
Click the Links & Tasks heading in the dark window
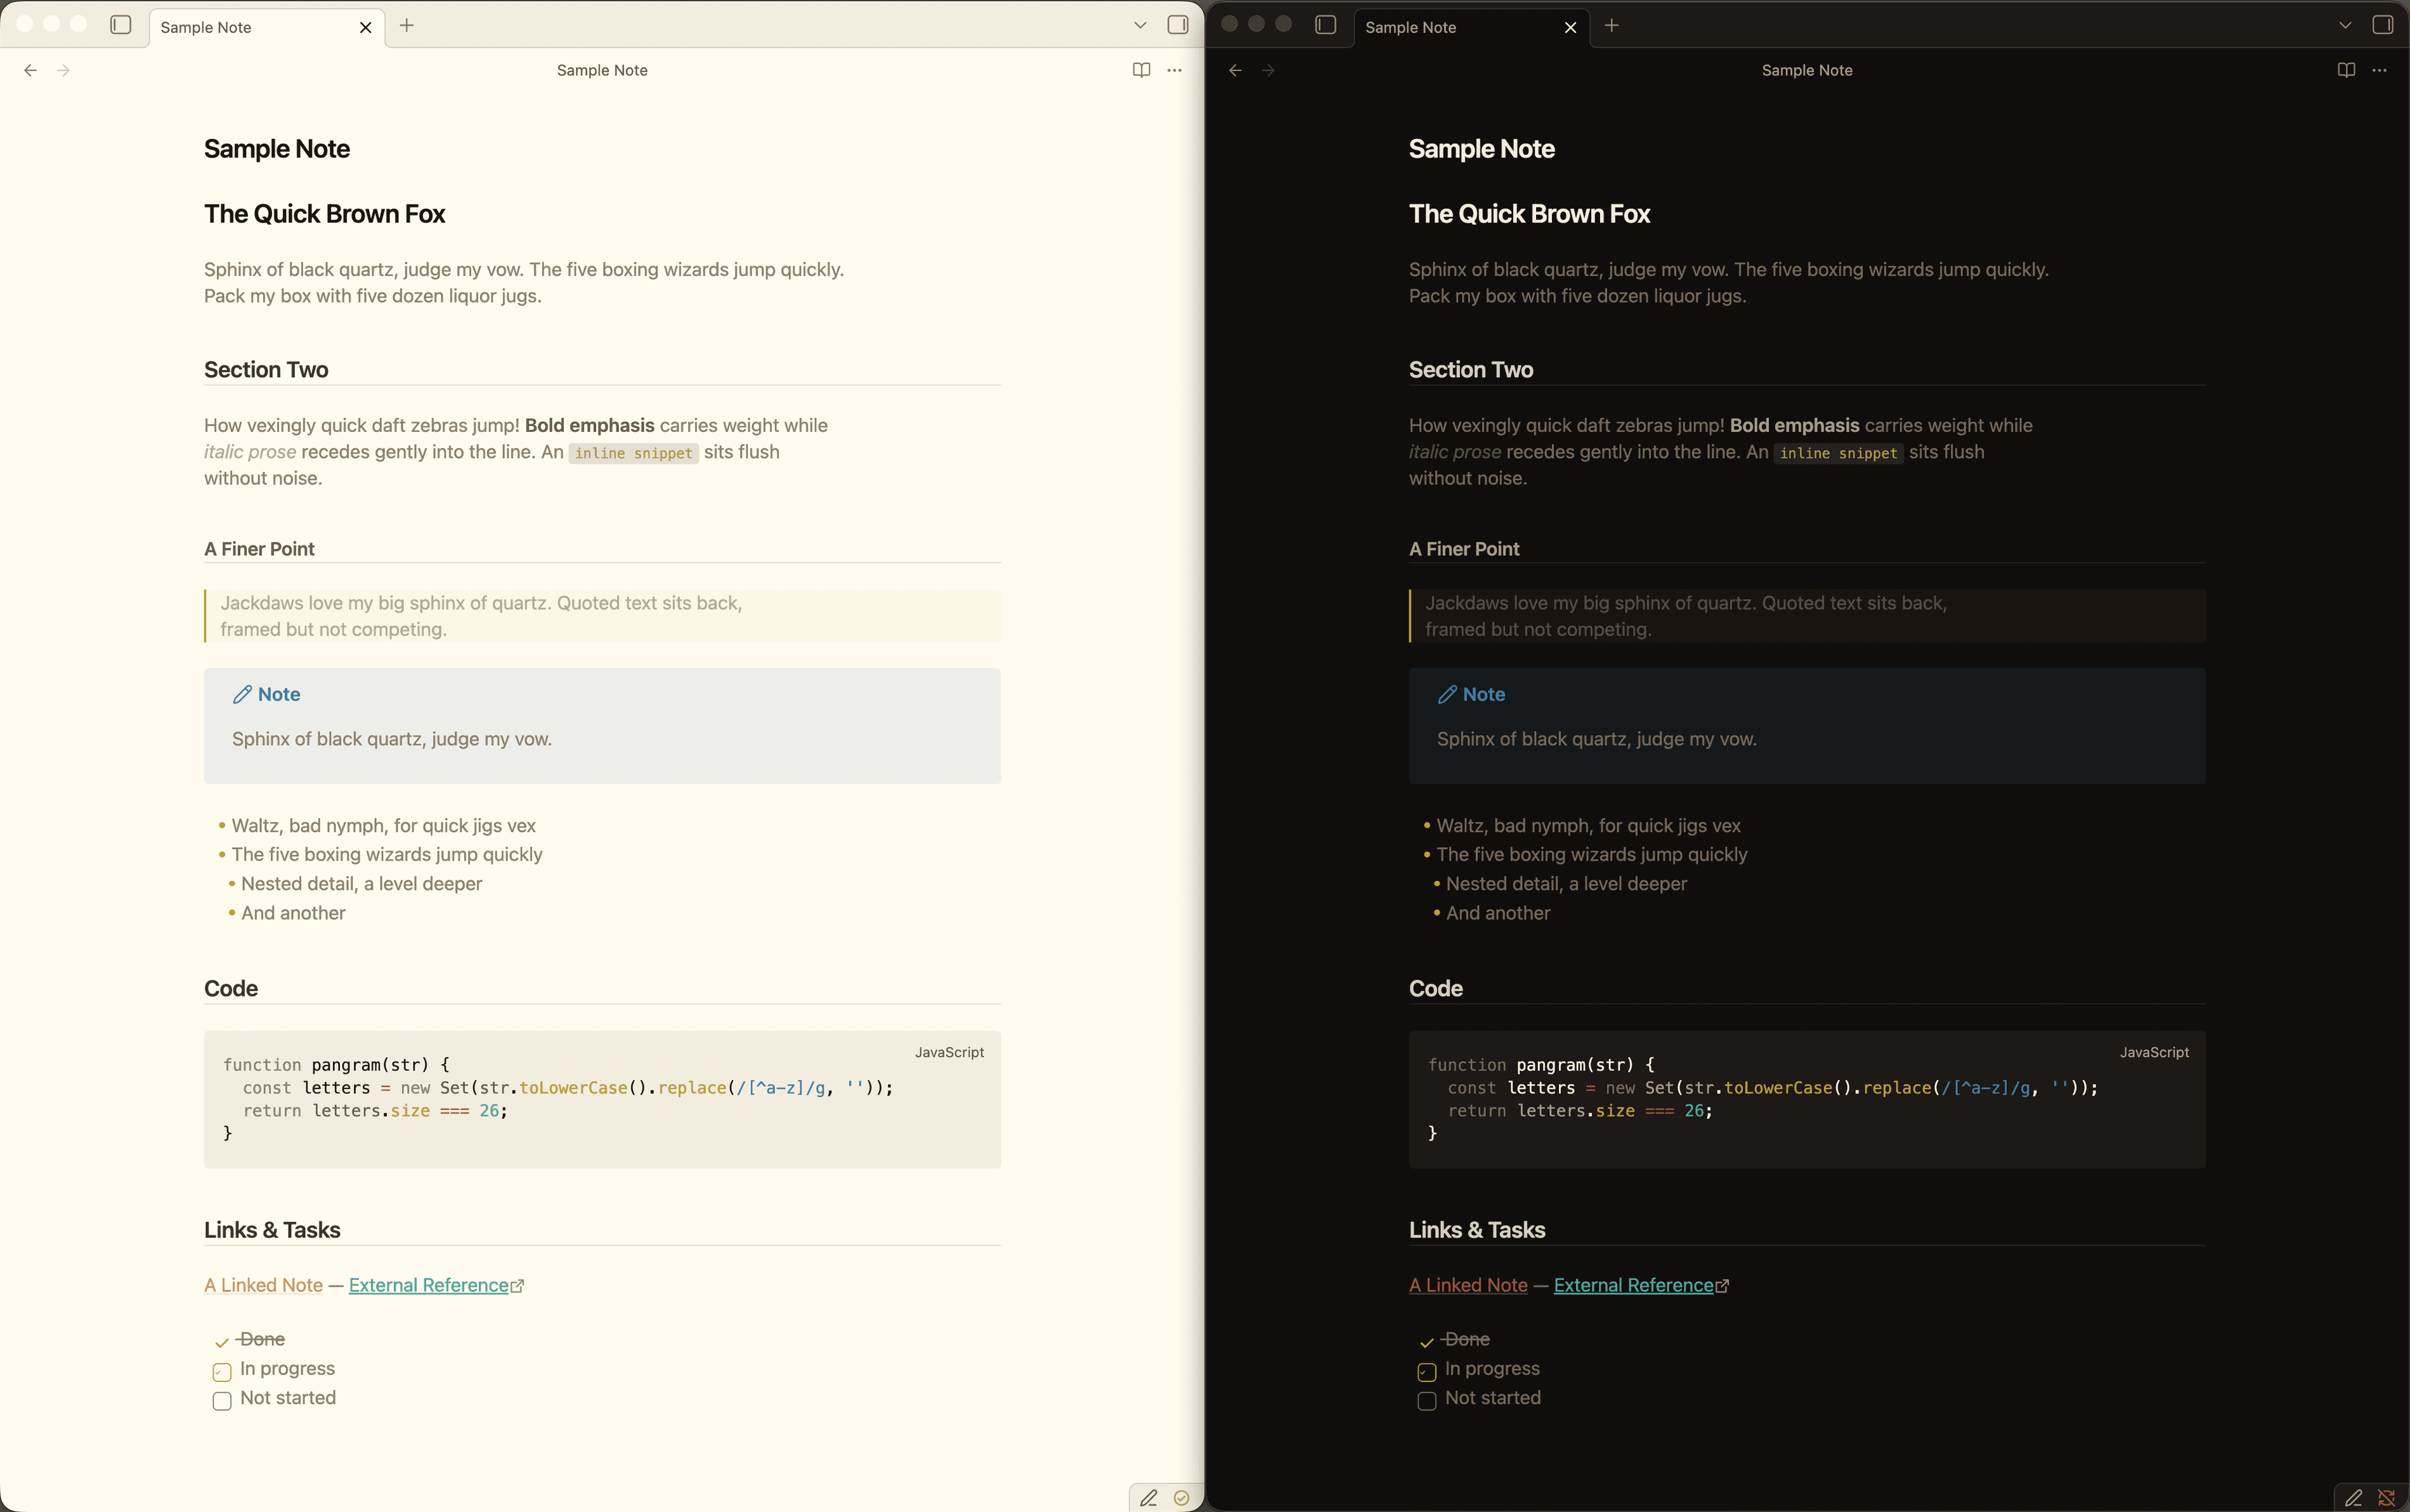tap(1477, 1230)
